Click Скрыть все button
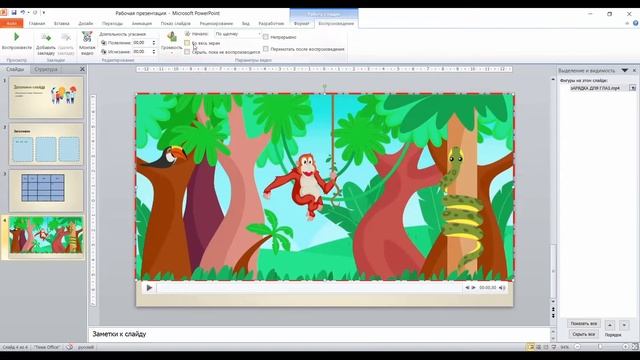 pyautogui.click(x=584, y=334)
